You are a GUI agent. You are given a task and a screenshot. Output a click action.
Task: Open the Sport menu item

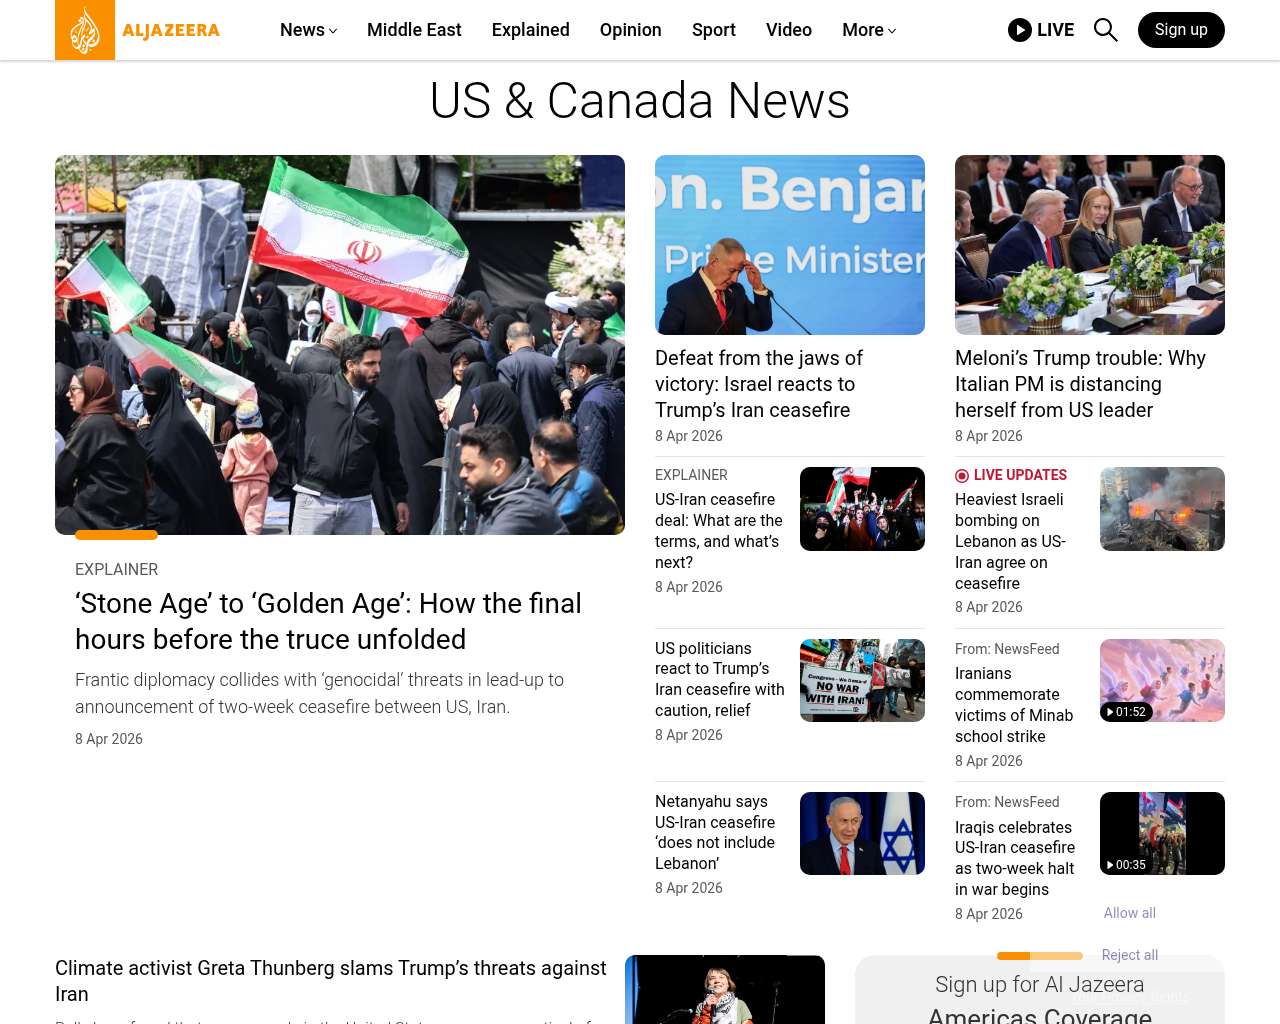click(713, 30)
